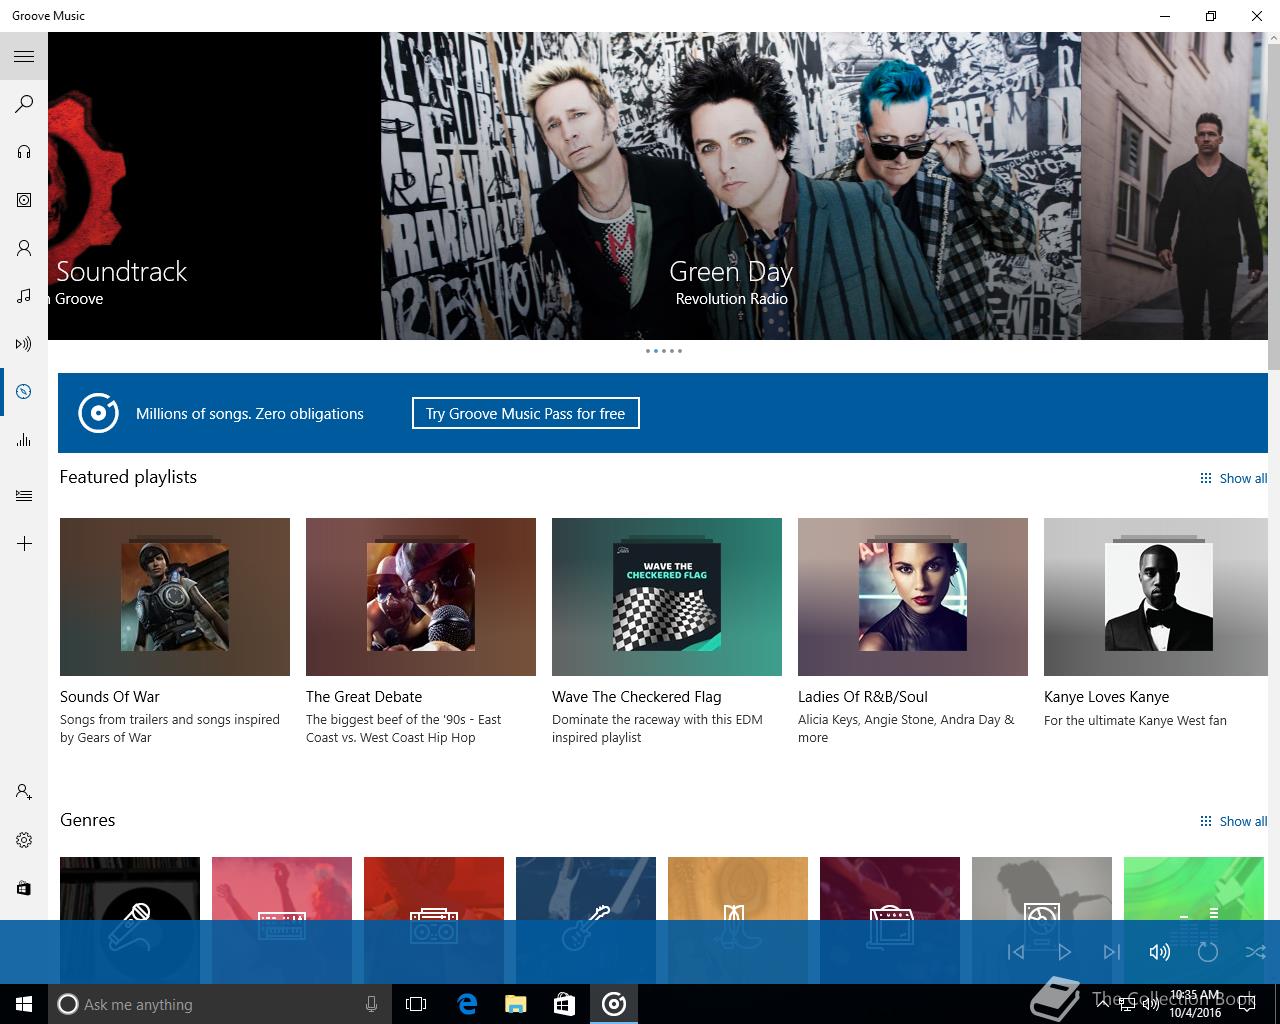Open File Explorer from taskbar
Viewport: 1280px width, 1024px height.
point(515,1004)
